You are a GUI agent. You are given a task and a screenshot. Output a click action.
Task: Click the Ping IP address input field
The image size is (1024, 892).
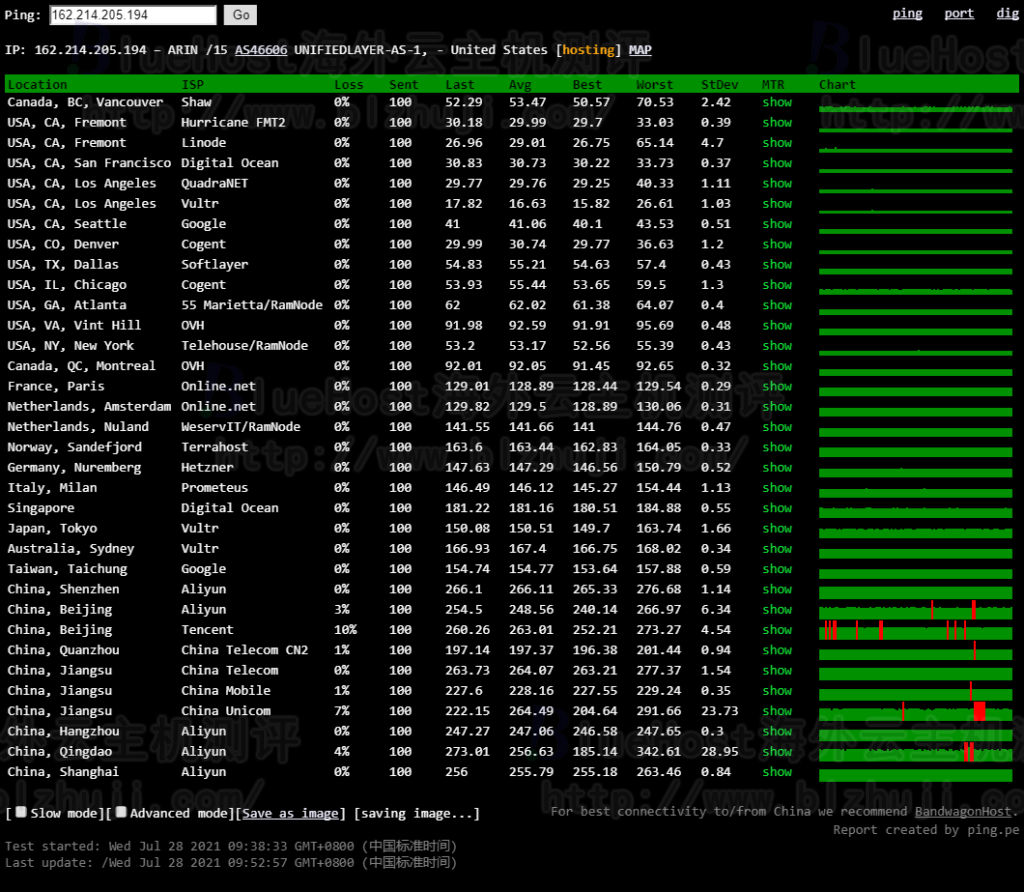(x=133, y=15)
